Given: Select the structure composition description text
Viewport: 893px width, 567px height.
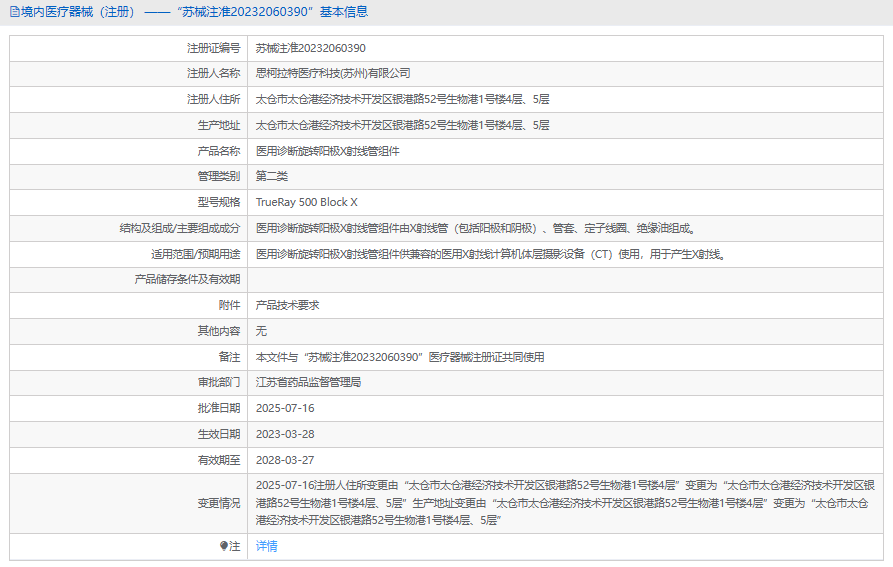Looking at the screenshot, I should (x=476, y=228).
